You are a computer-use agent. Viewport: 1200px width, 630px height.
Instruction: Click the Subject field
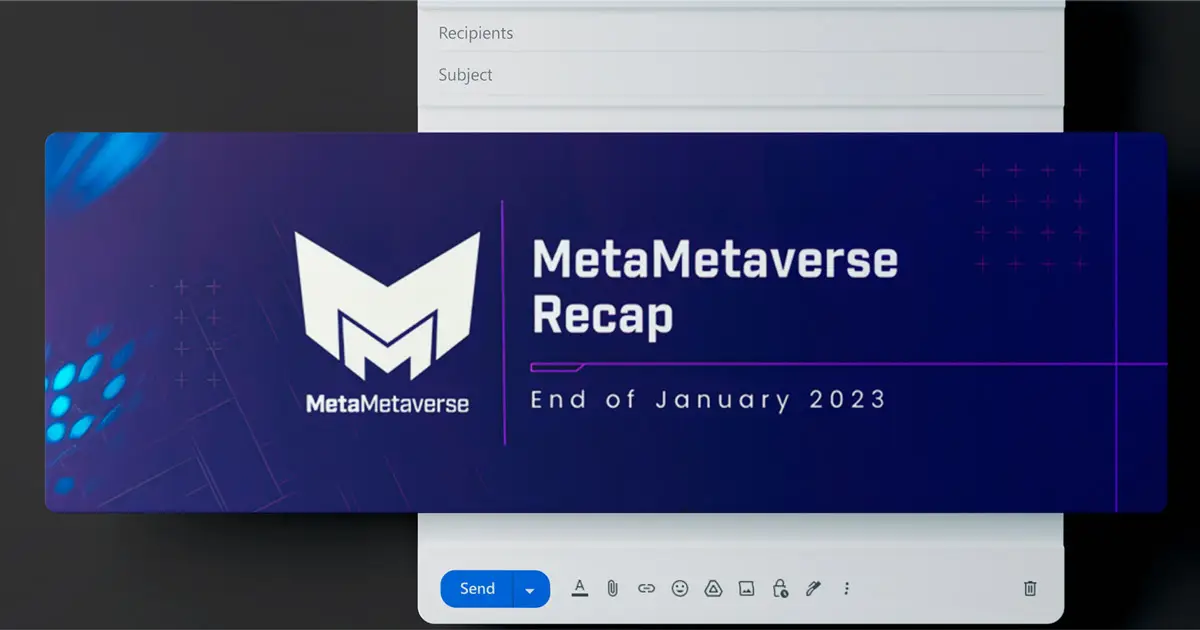coord(740,75)
